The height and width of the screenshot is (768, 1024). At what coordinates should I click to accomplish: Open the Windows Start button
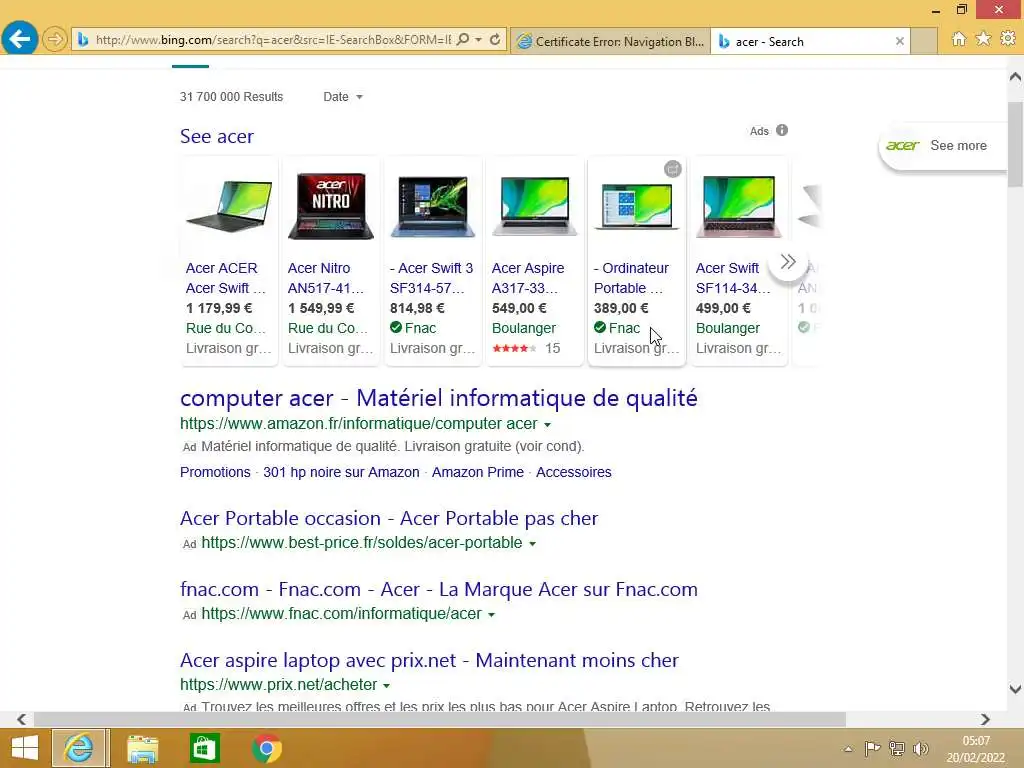pos(25,748)
